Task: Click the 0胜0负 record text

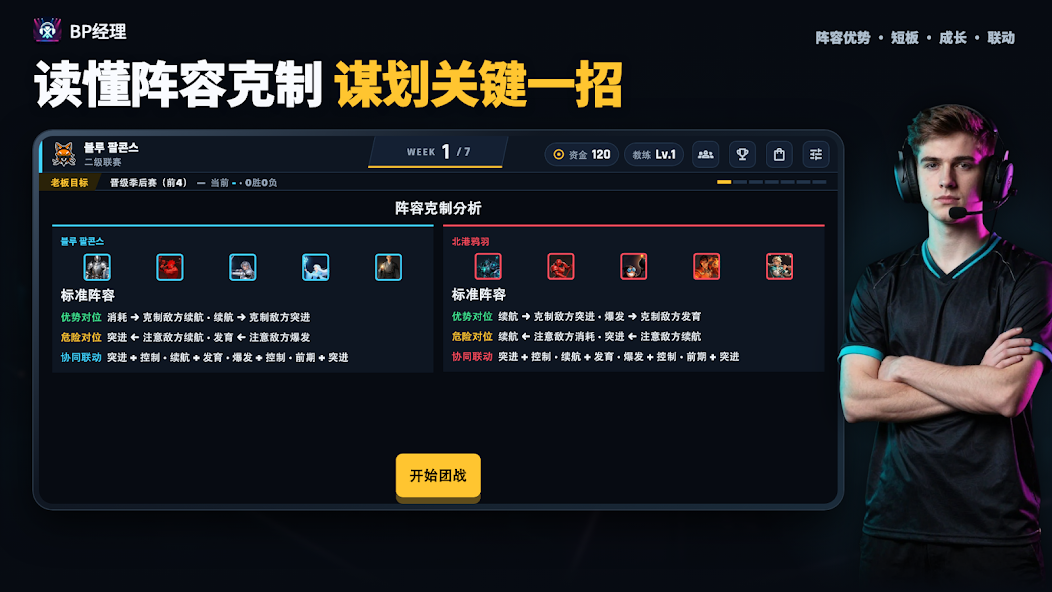Action: click(261, 183)
